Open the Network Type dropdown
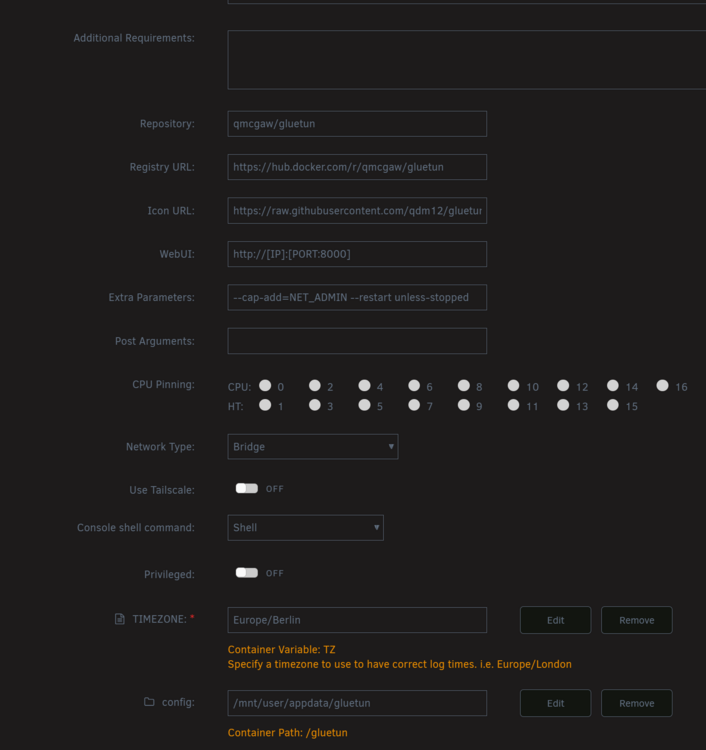Viewport: 706px width, 750px height. [313, 447]
